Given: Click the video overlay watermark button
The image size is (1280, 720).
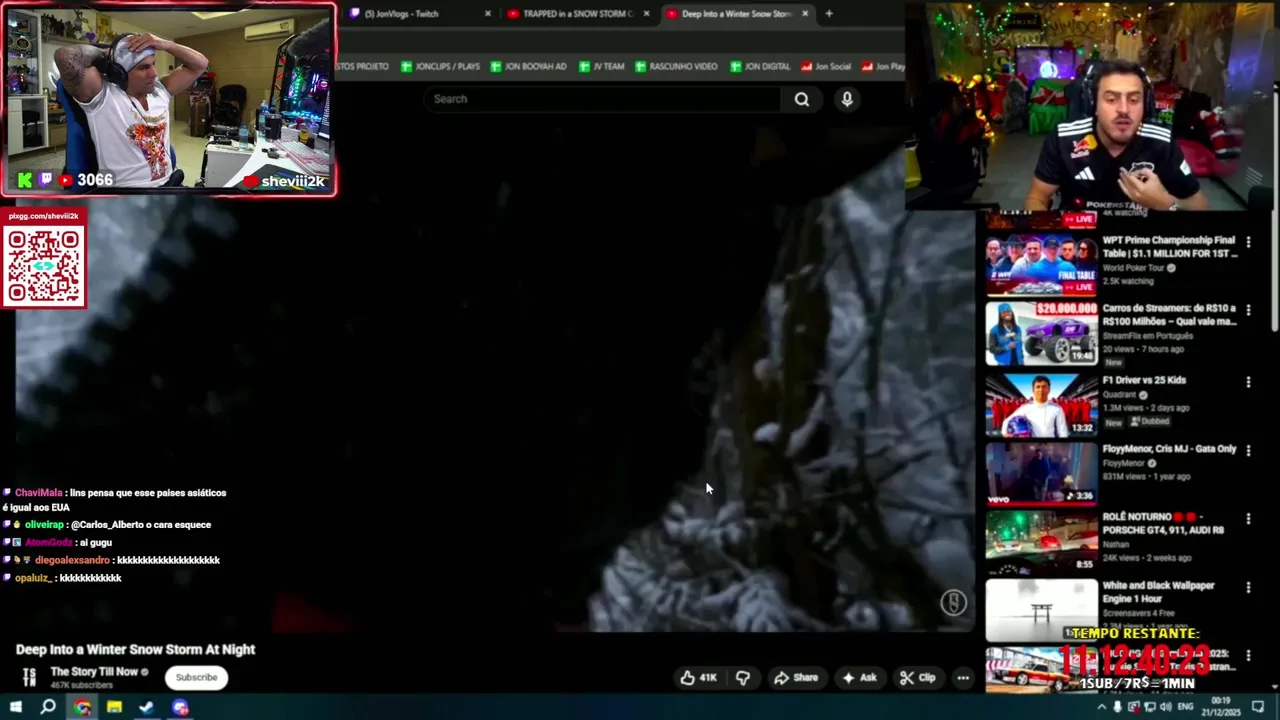Looking at the screenshot, I should click(x=953, y=602).
